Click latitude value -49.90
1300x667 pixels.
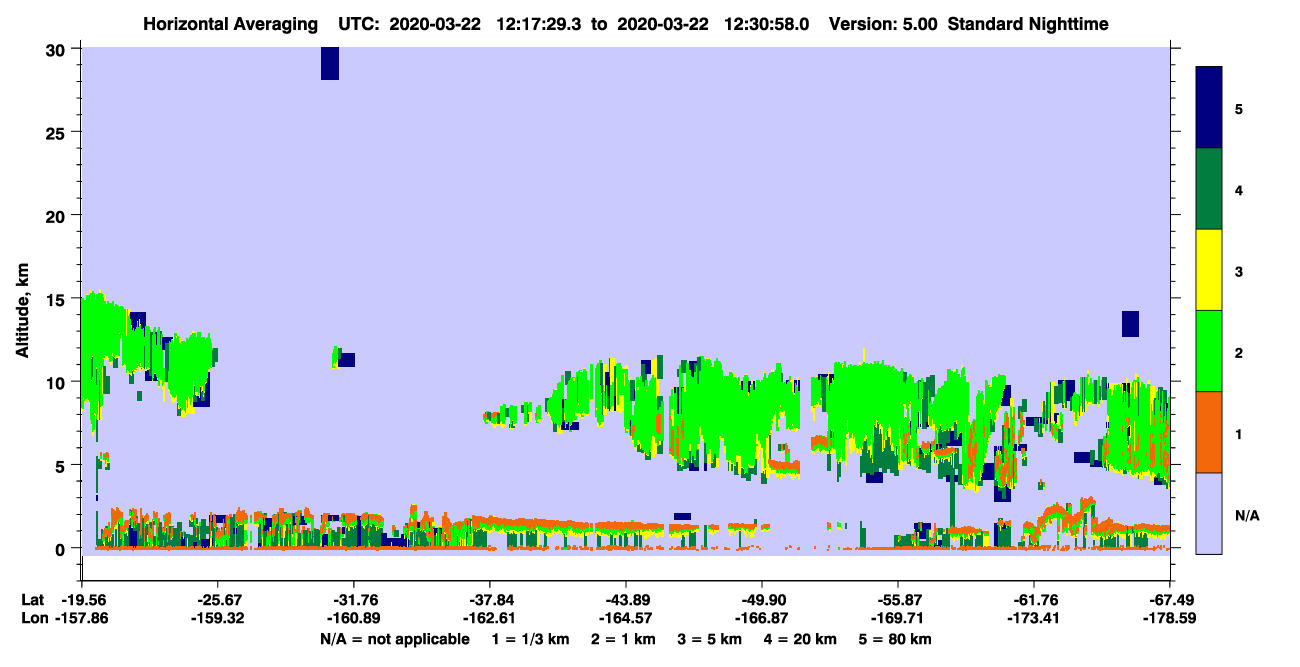(x=762, y=600)
